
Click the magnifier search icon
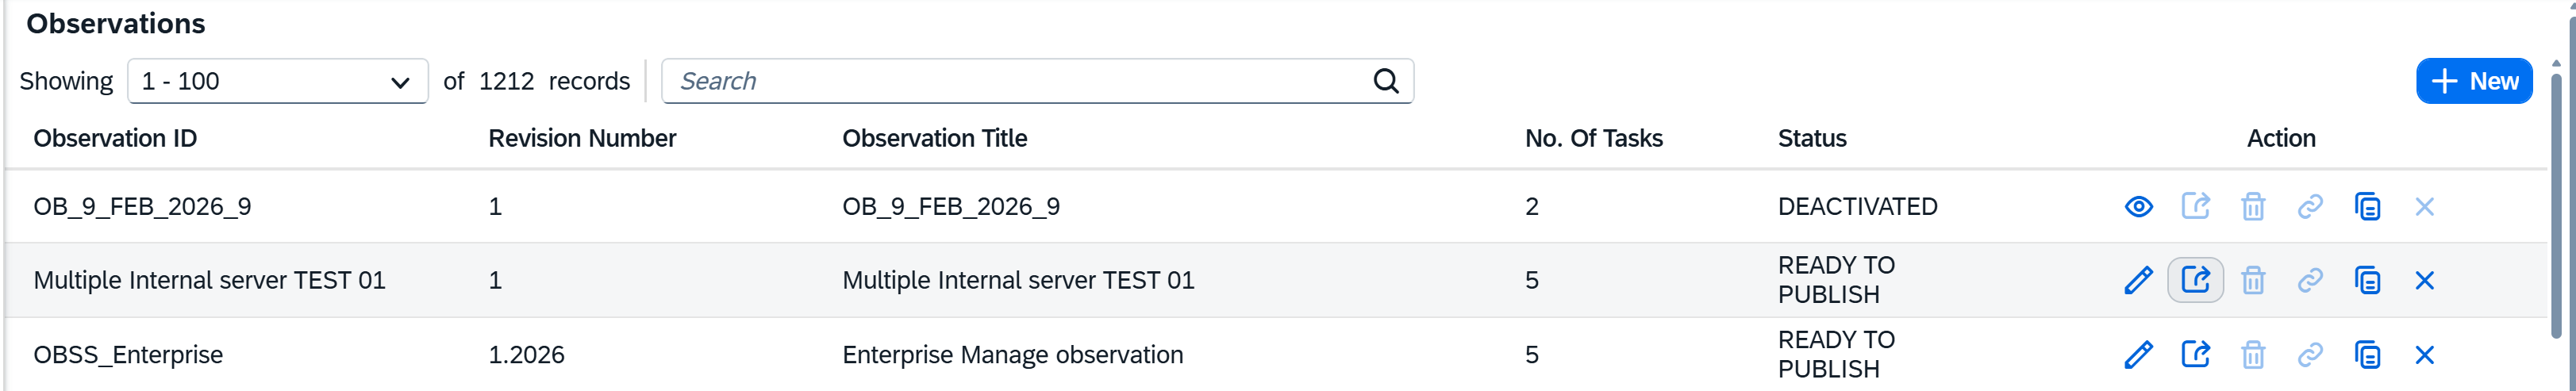click(1385, 82)
